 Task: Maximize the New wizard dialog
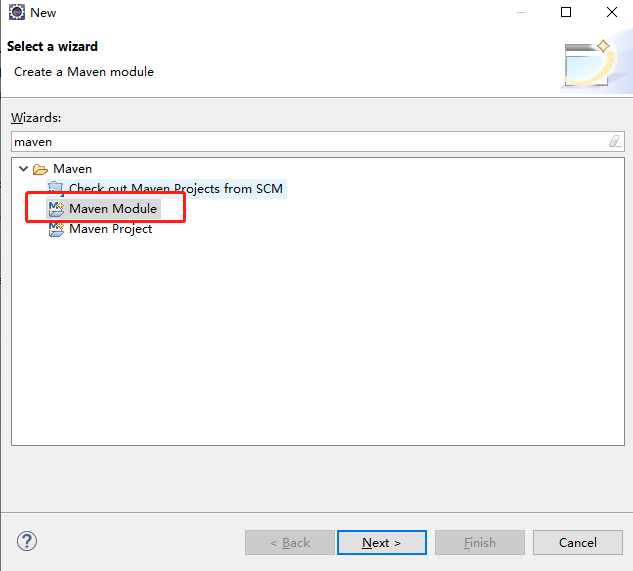pyautogui.click(x=566, y=12)
